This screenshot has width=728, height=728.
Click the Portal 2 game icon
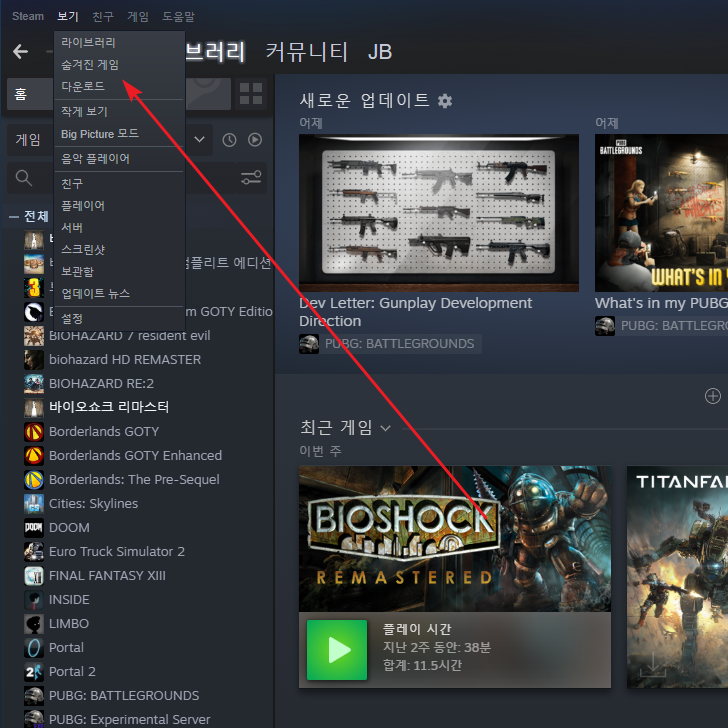[34, 671]
